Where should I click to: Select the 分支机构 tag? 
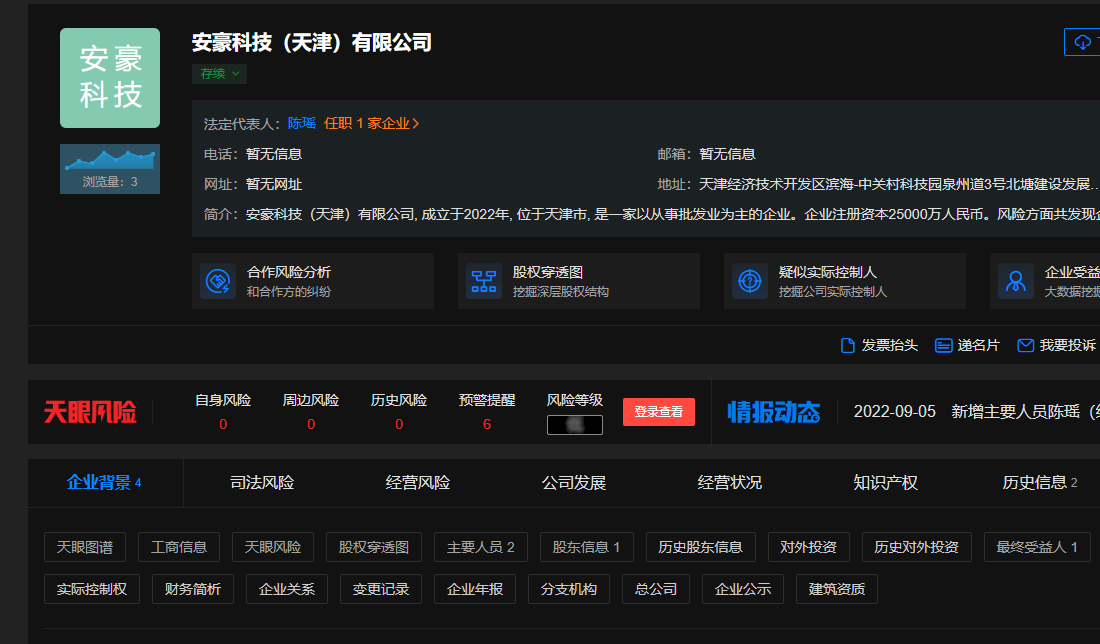click(x=569, y=589)
